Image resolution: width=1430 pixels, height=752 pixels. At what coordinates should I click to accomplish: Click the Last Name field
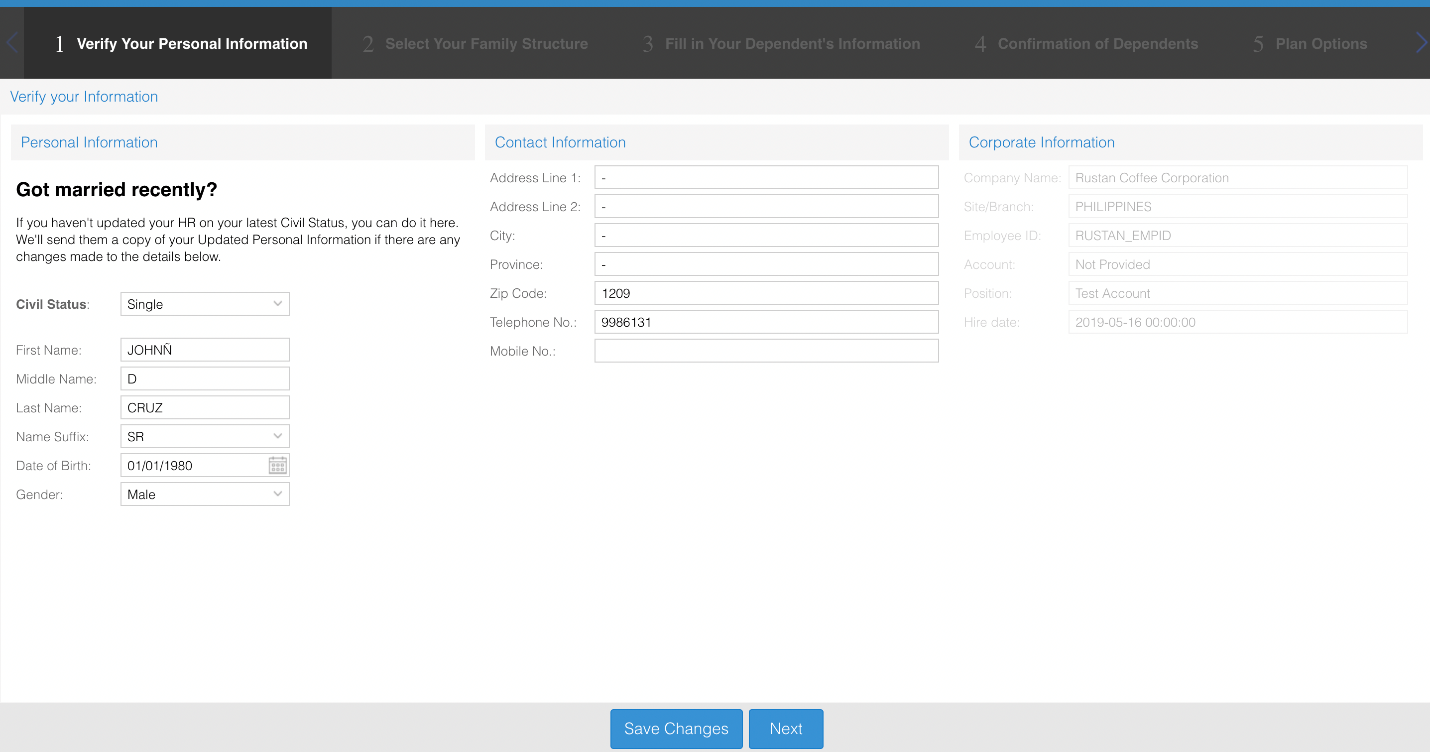coord(205,408)
